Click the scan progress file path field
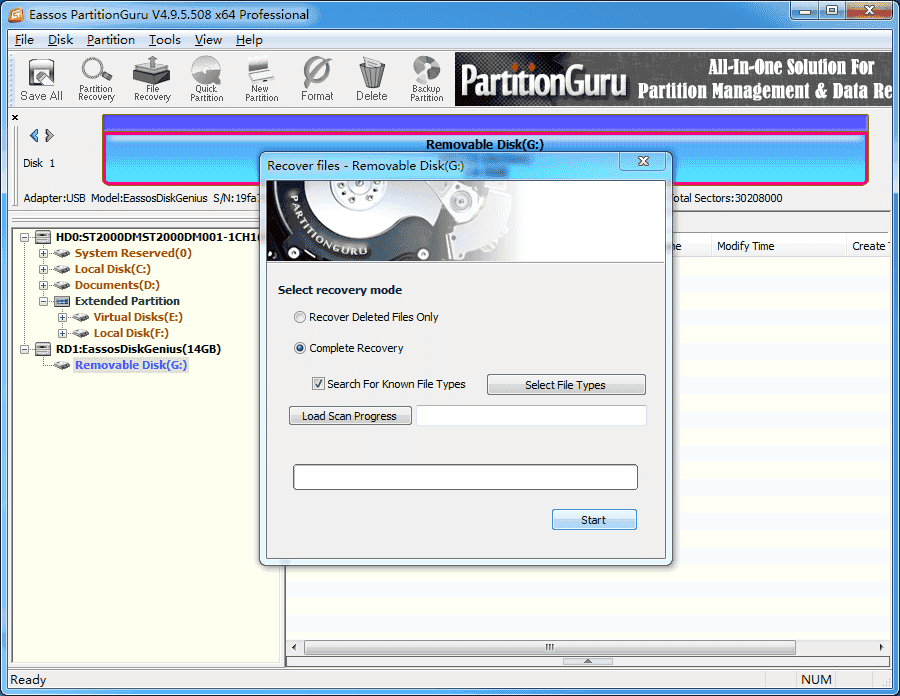The image size is (900, 696). [x=532, y=415]
